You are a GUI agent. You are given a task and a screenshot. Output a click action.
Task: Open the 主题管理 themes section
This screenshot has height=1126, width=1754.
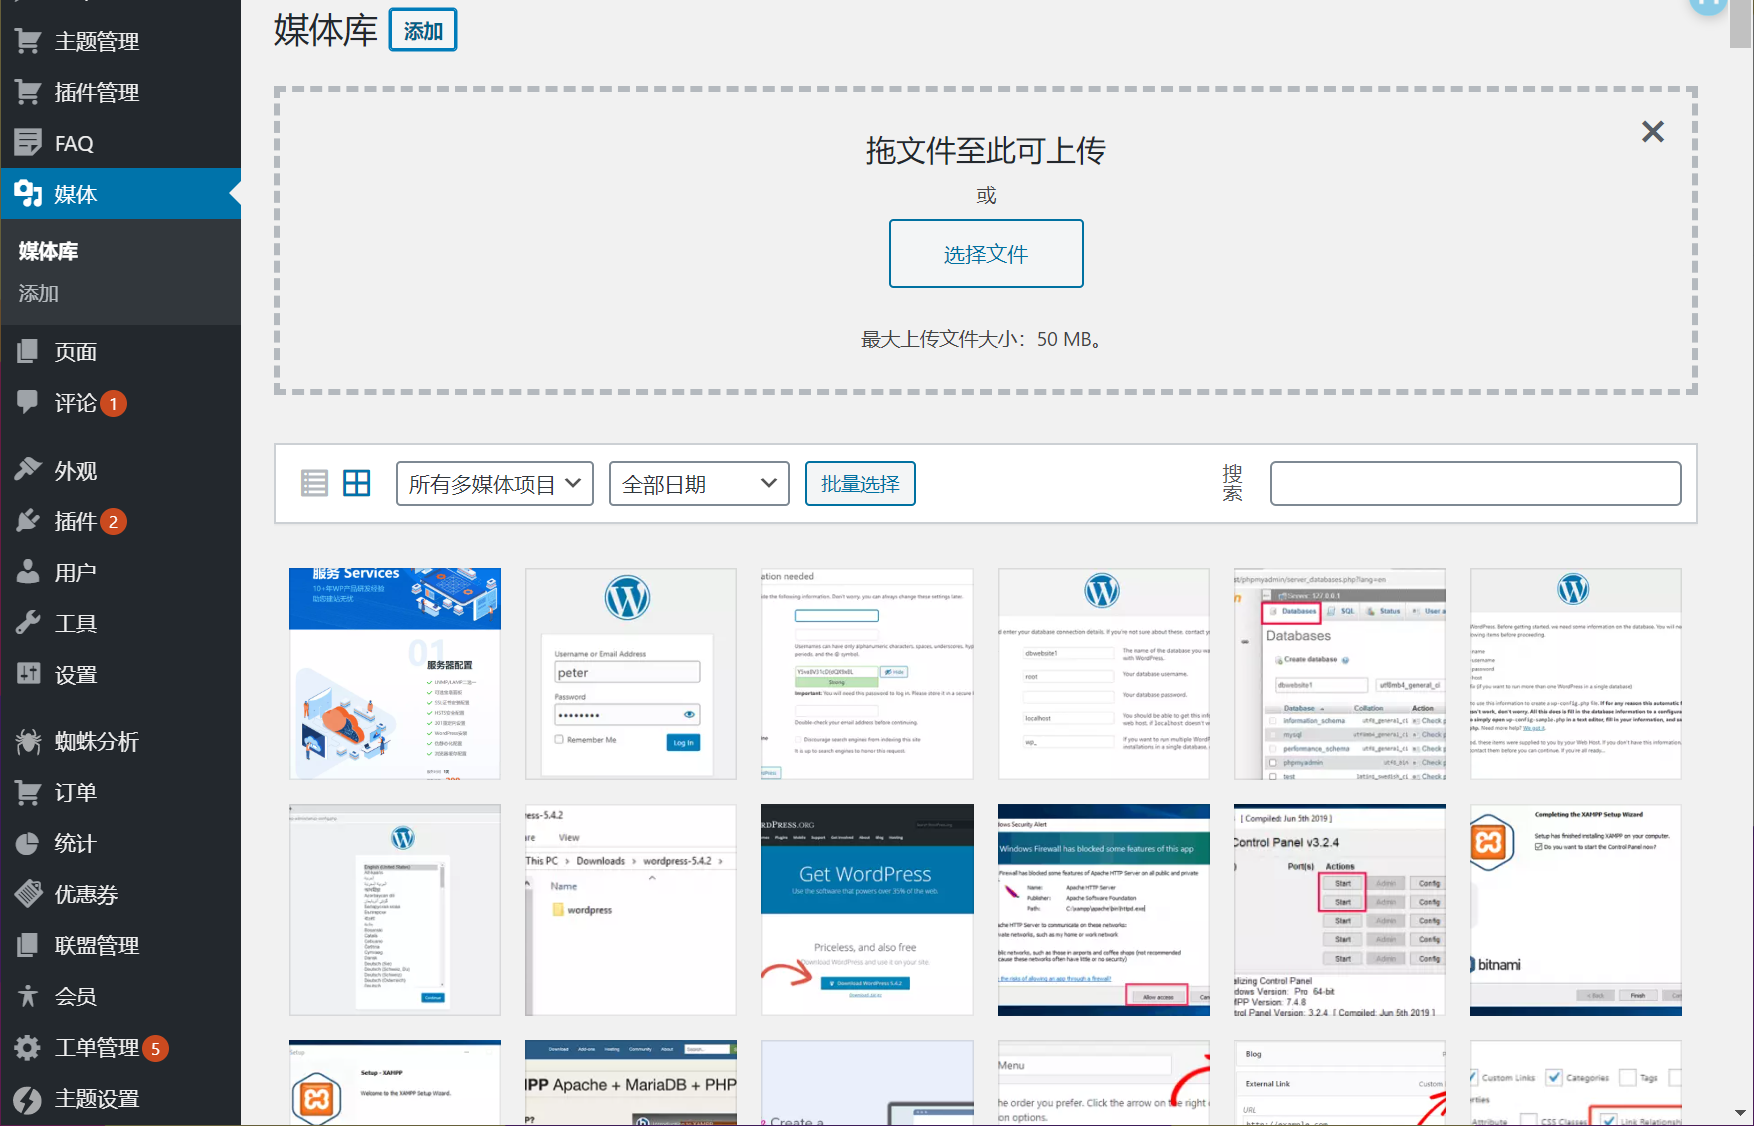click(x=95, y=40)
